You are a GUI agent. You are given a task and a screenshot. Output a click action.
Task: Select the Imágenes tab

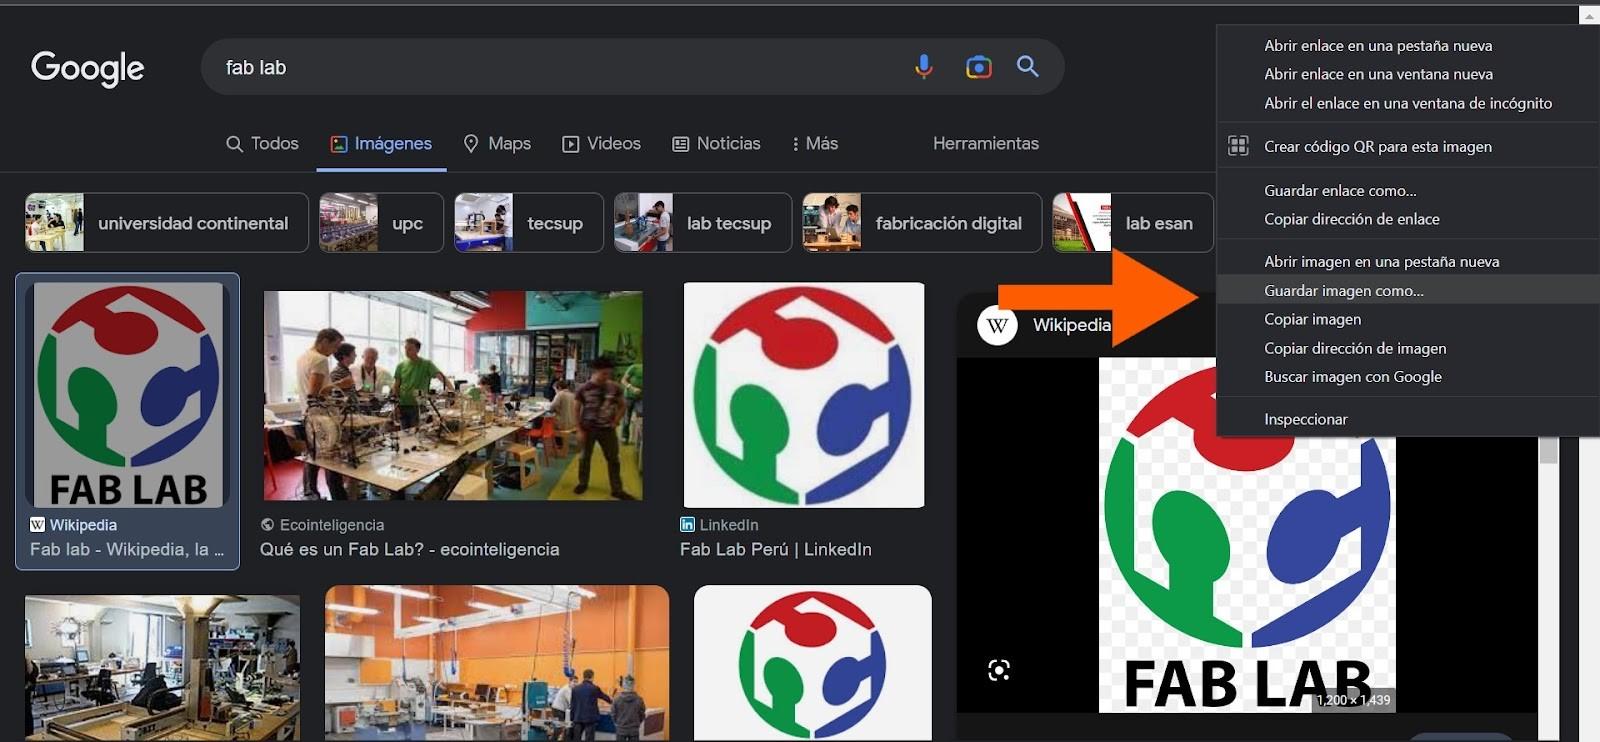pyautogui.click(x=381, y=144)
